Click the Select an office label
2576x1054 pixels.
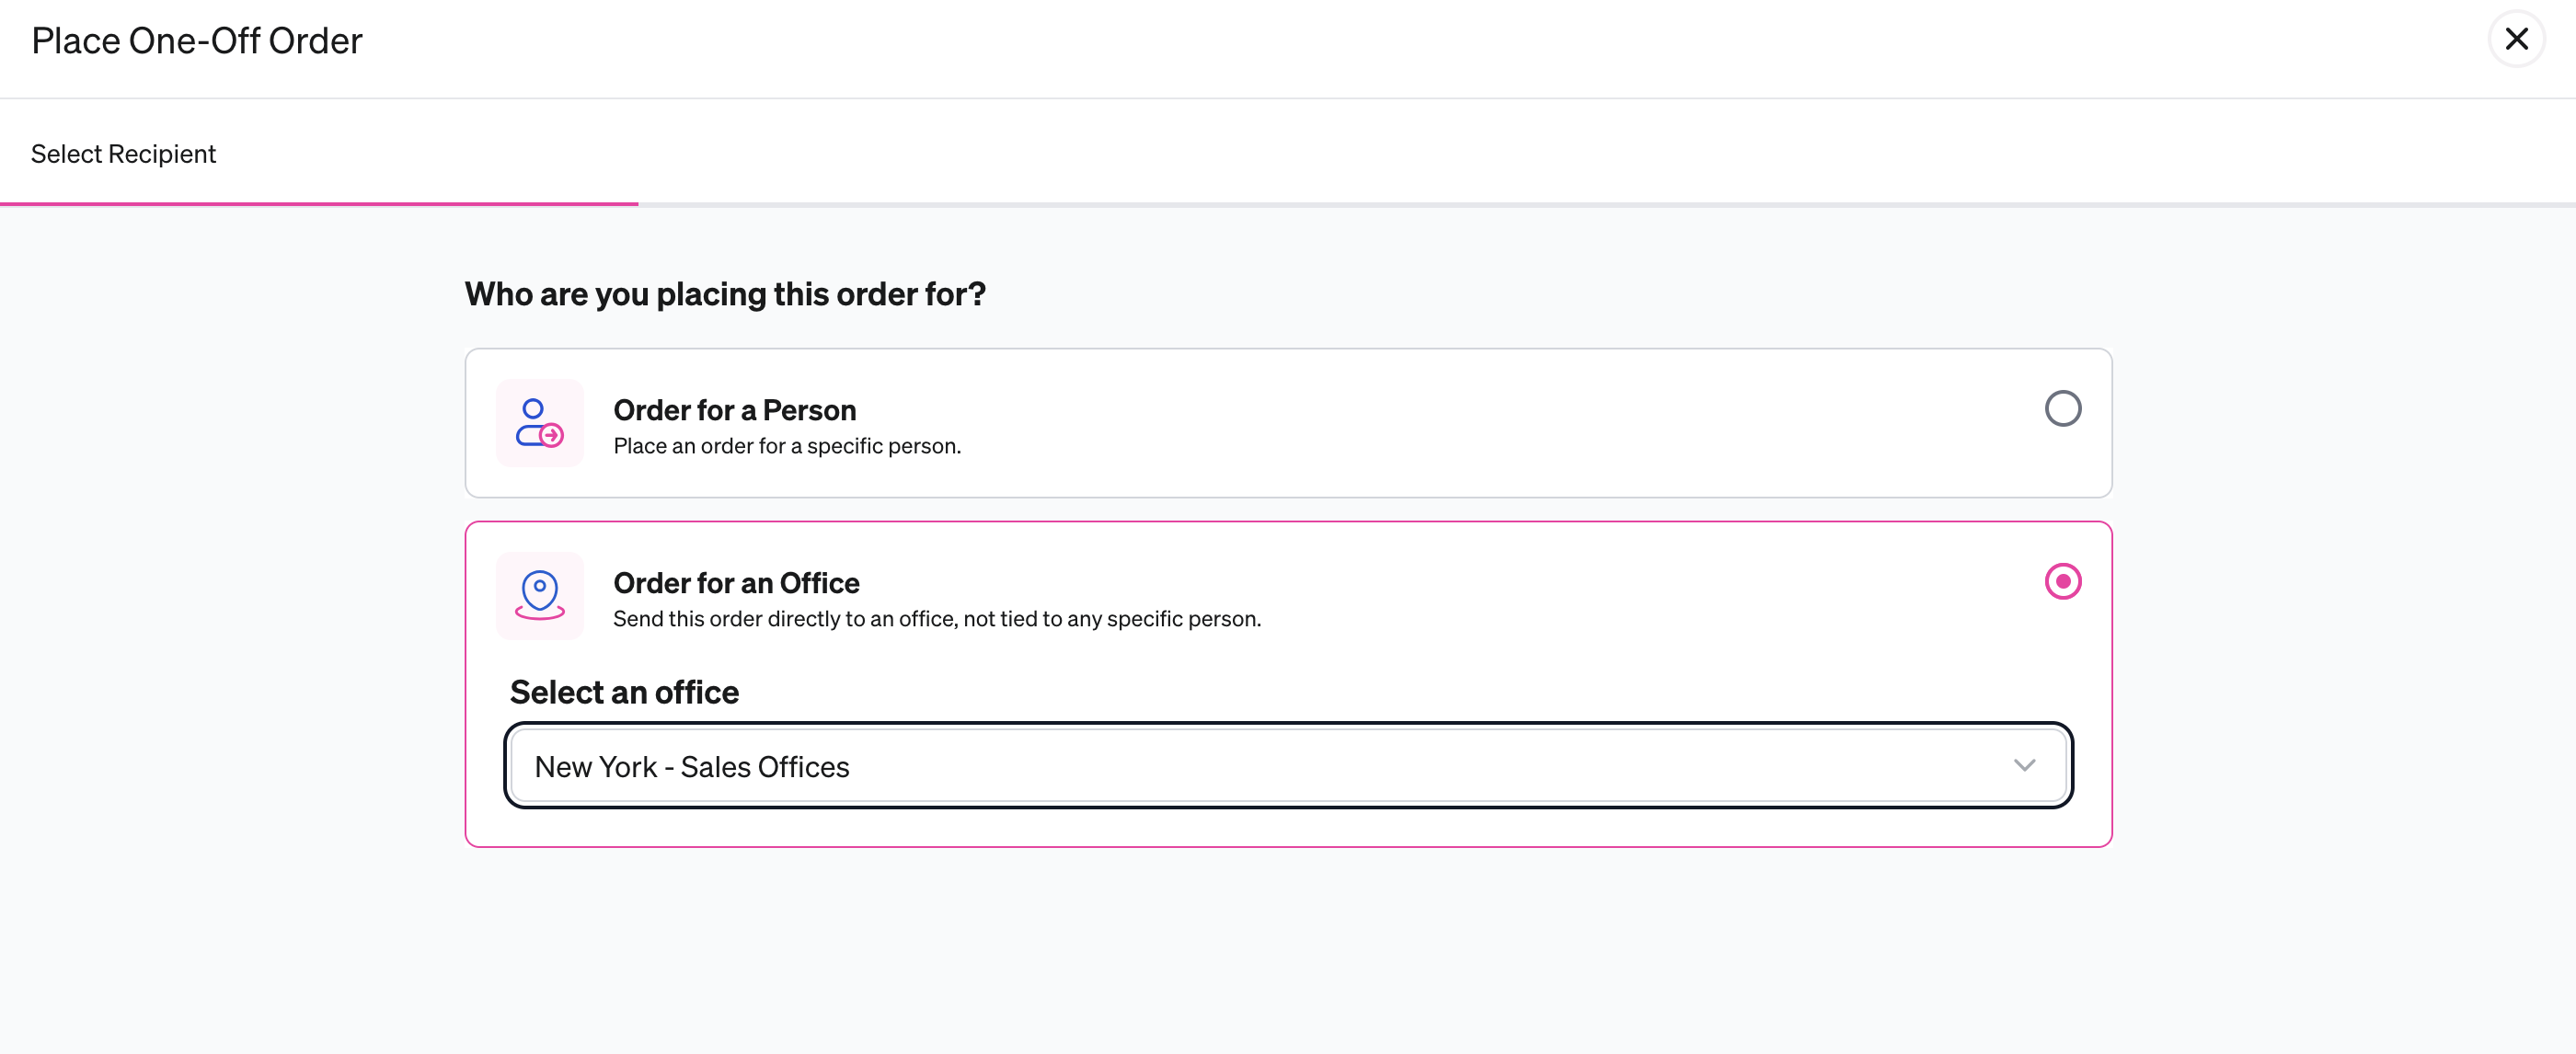[624, 692]
